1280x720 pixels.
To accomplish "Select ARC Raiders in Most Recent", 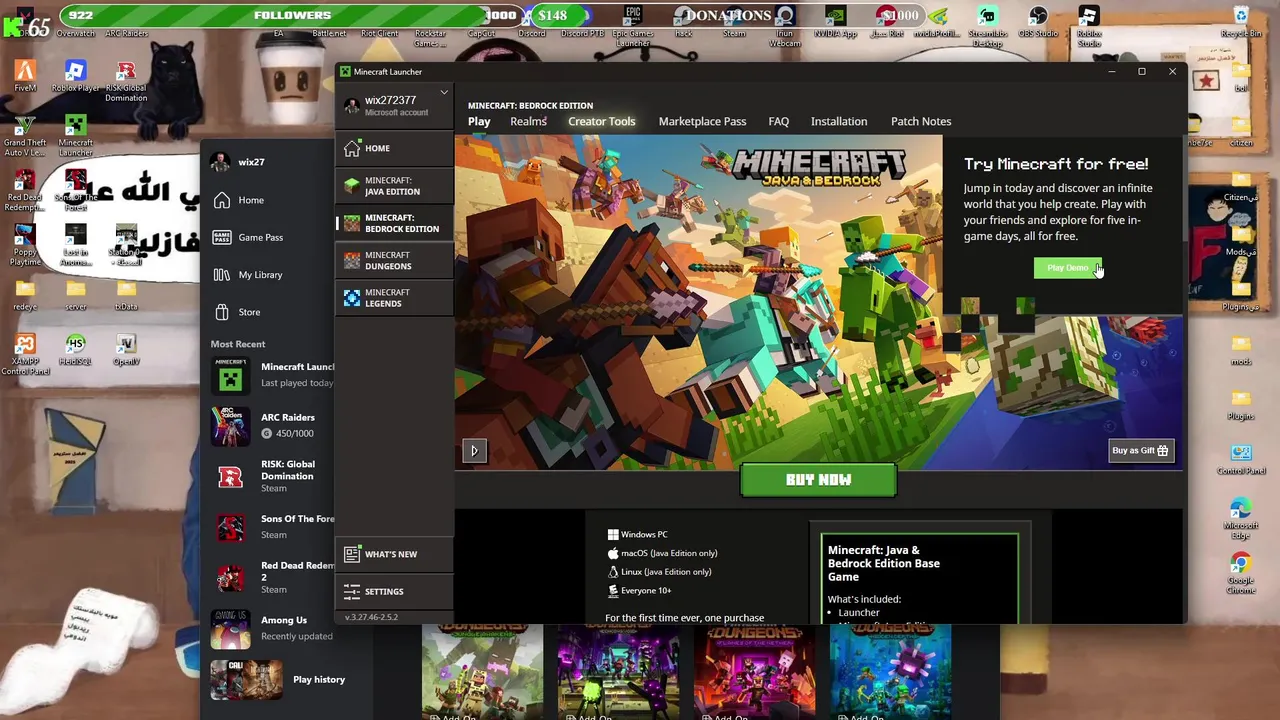I will 271,425.
